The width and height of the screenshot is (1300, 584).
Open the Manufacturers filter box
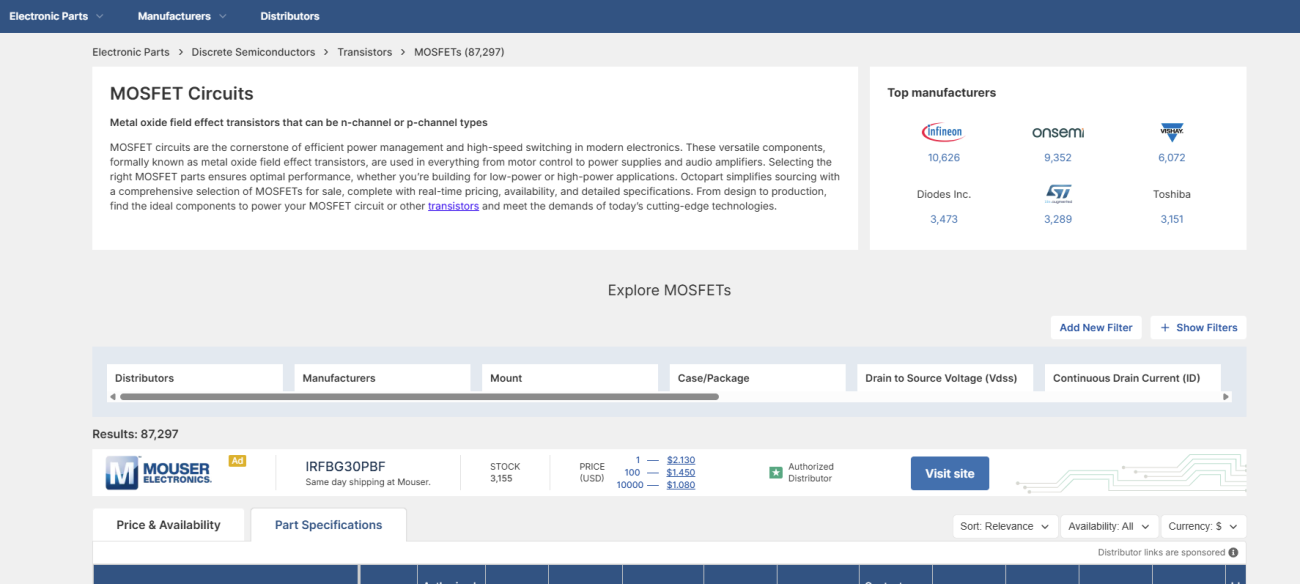click(x=382, y=378)
